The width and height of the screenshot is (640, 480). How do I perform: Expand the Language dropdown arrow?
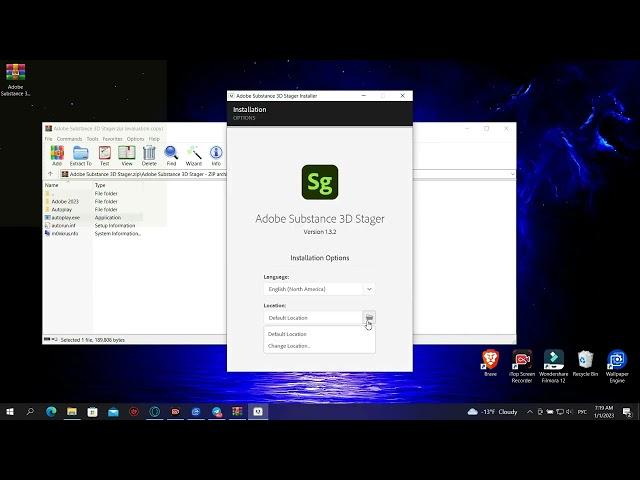[369, 289]
